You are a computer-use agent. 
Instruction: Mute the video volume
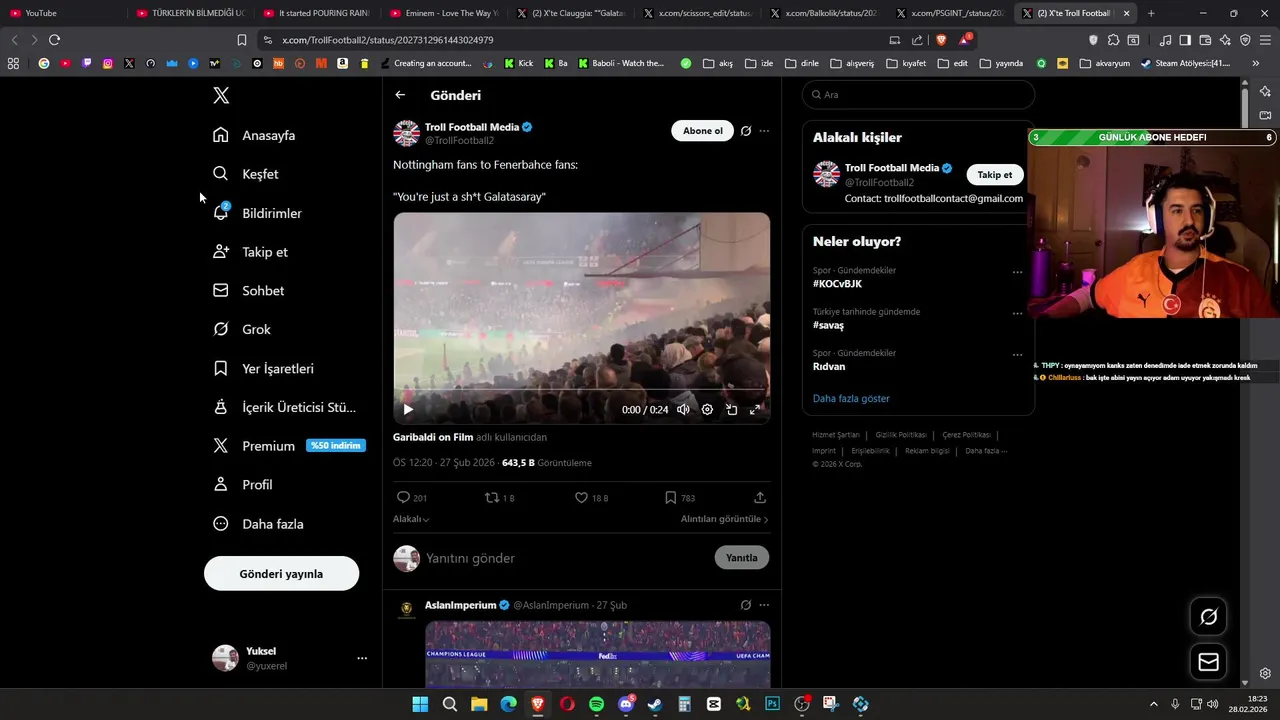pos(683,409)
